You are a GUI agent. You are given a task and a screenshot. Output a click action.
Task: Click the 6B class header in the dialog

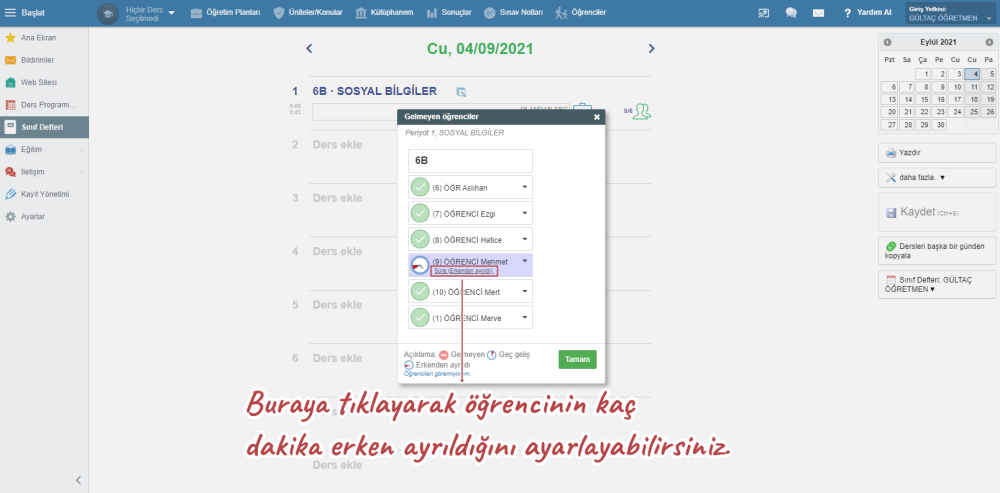coord(471,161)
